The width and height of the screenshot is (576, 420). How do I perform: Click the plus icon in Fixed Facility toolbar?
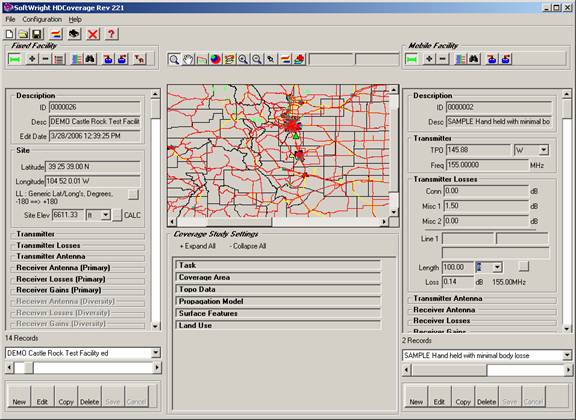click(x=32, y=59)
